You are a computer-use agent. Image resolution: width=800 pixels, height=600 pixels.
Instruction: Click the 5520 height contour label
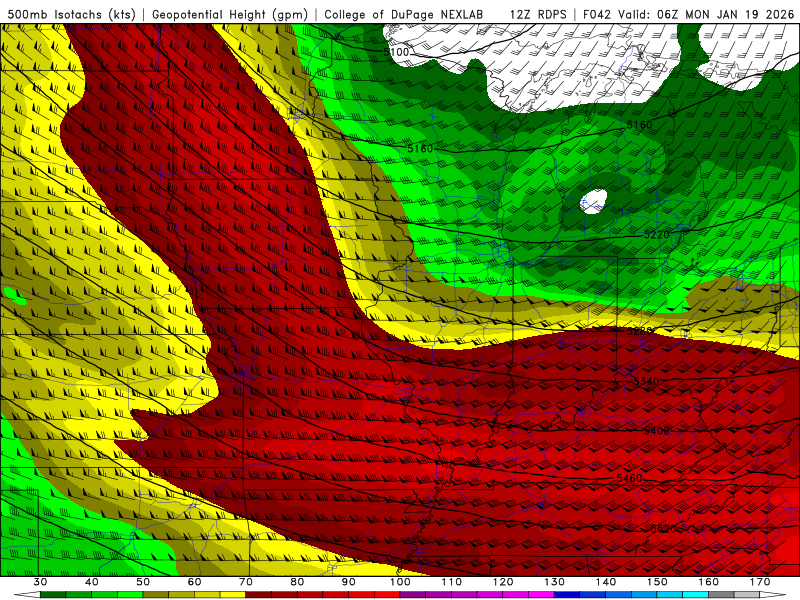coord(663,529)
